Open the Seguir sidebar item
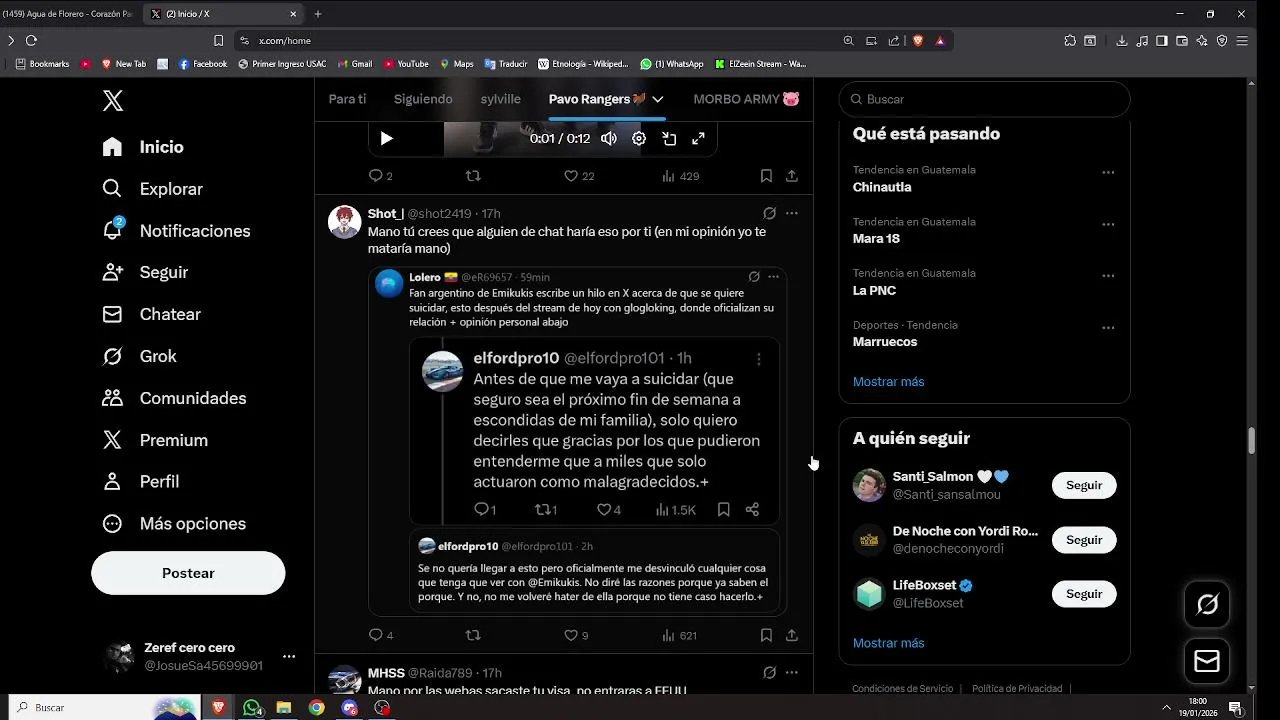 pyautogui.click(x=145, y=272)
